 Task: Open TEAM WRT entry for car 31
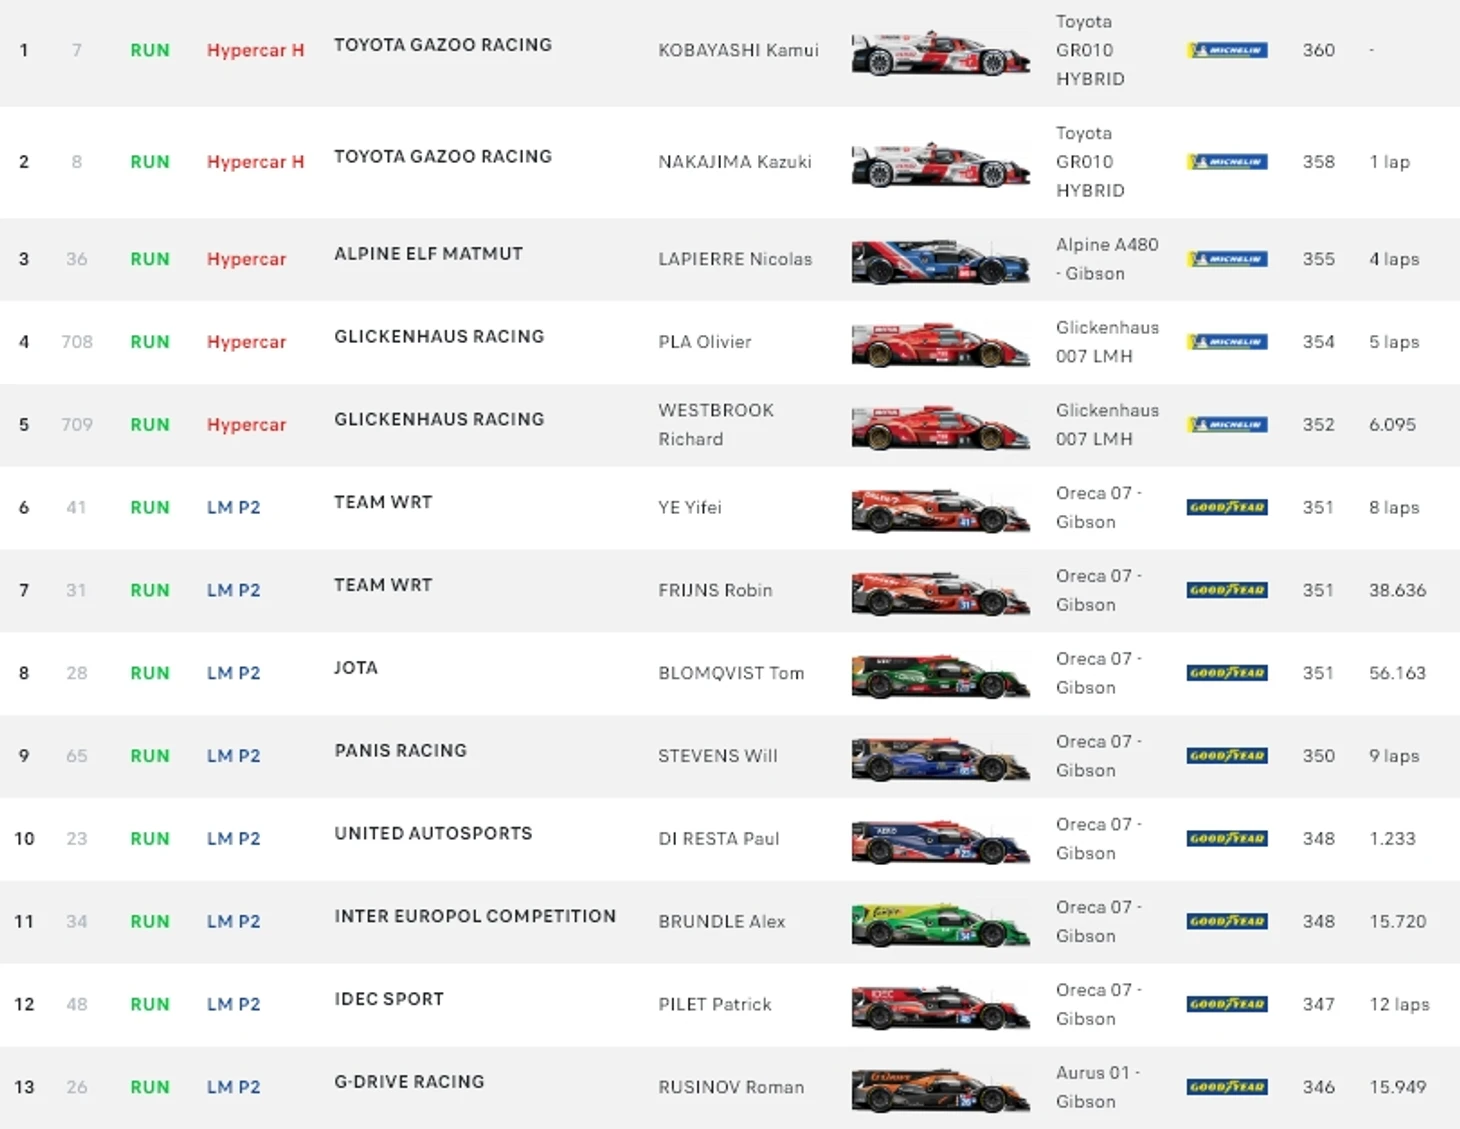click(383, 585)
